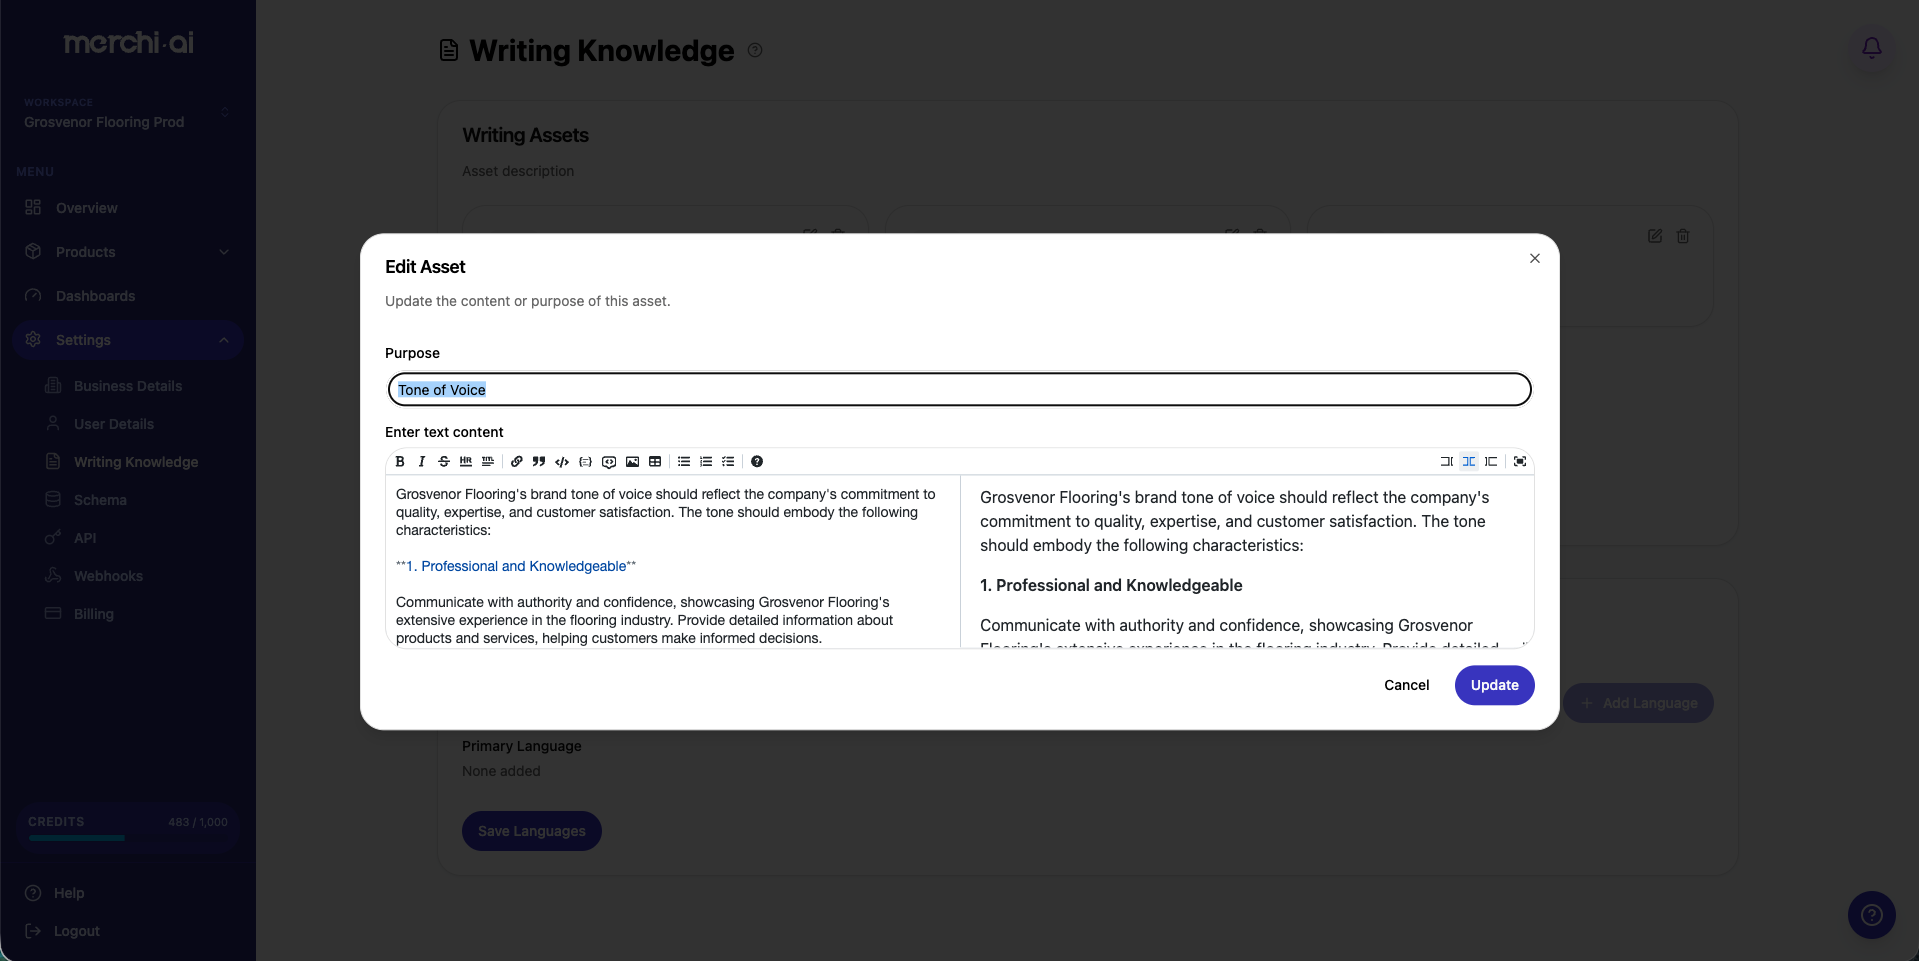The height and width of the screenshot is (961, 1919).
Task: Collapse the Settings menu section
Action: pos(128,340)
